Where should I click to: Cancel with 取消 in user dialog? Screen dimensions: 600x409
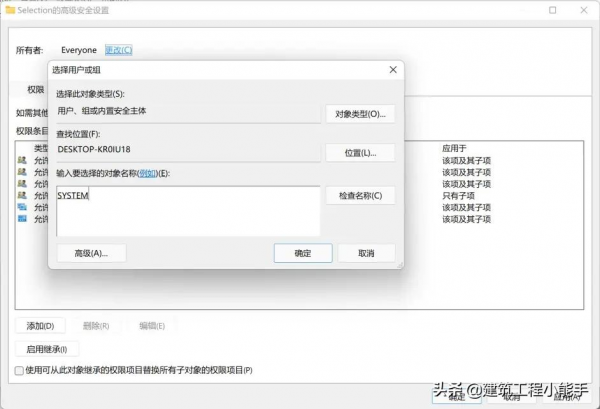(x=366, y=253)
